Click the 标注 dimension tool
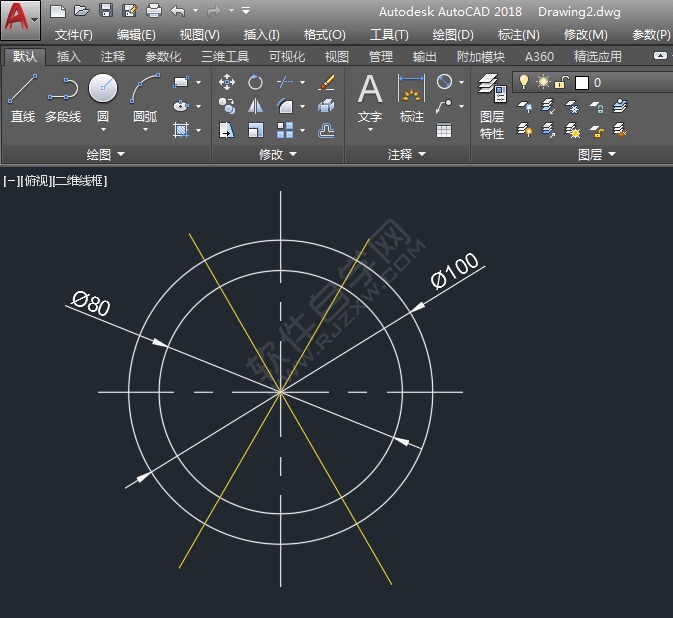The width and height of the screenshot is (673, 618). (411, 99)
